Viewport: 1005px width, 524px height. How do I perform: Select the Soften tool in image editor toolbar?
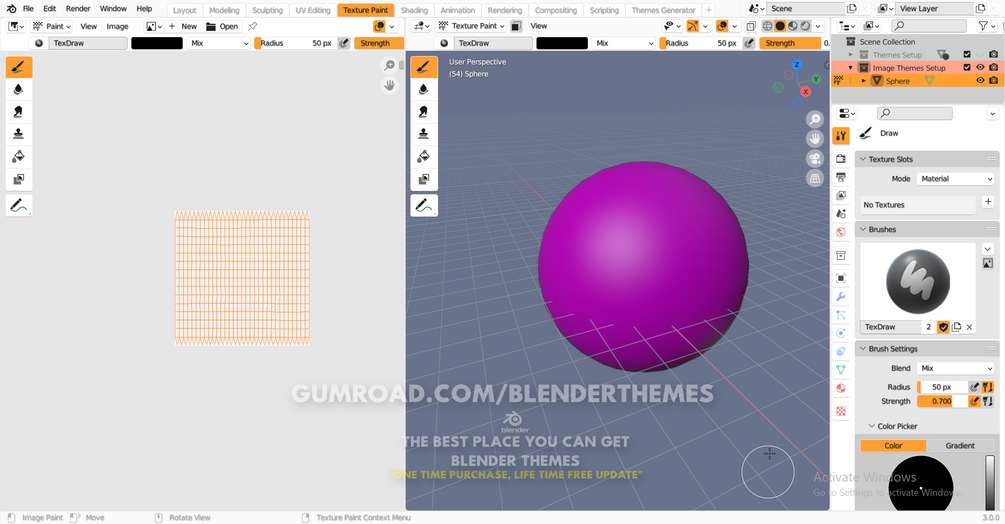[19, 90]
